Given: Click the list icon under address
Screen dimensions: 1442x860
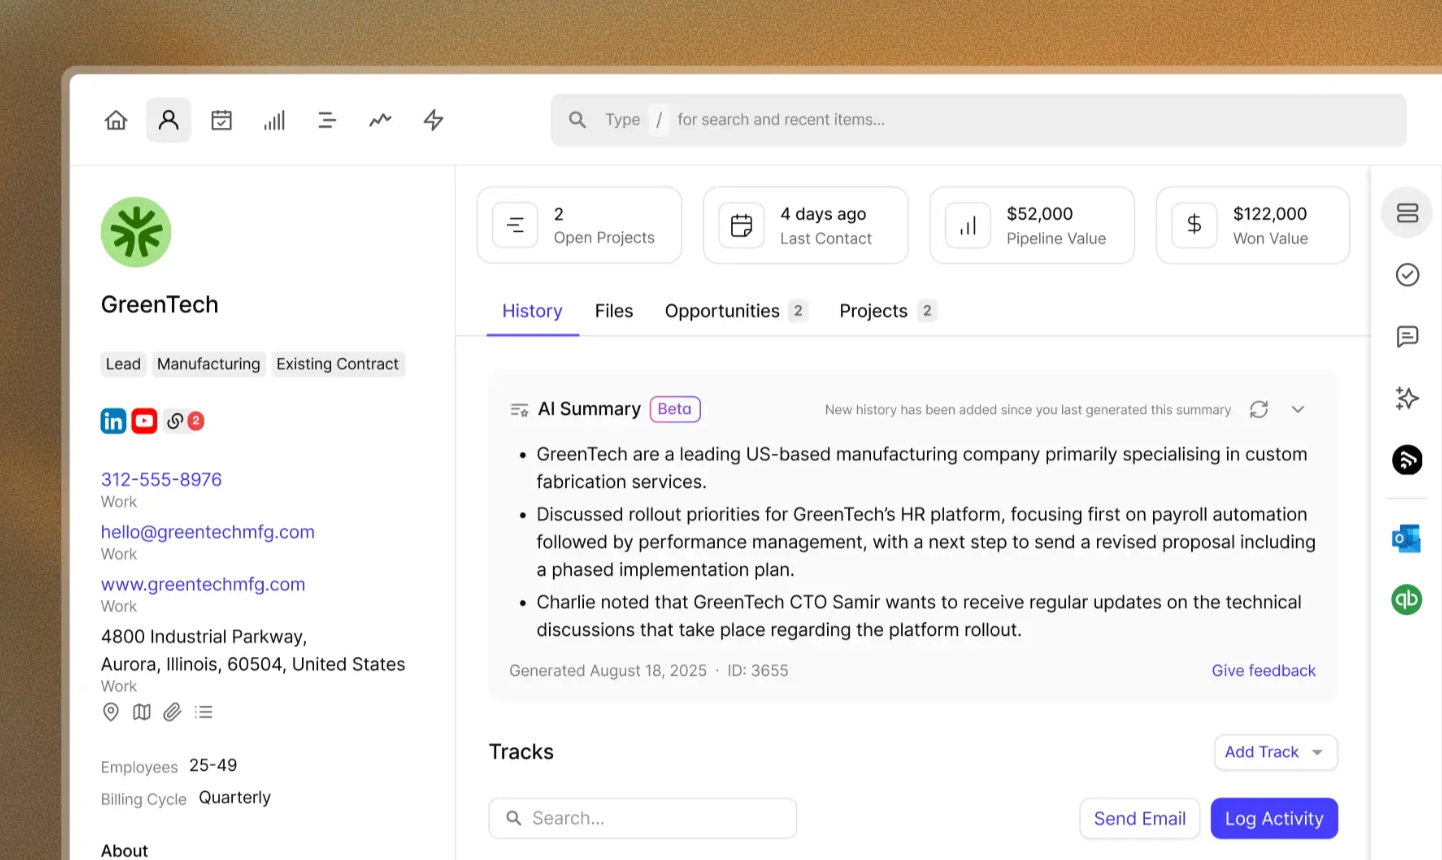Looking at the screenshot, I should point(204,712).
